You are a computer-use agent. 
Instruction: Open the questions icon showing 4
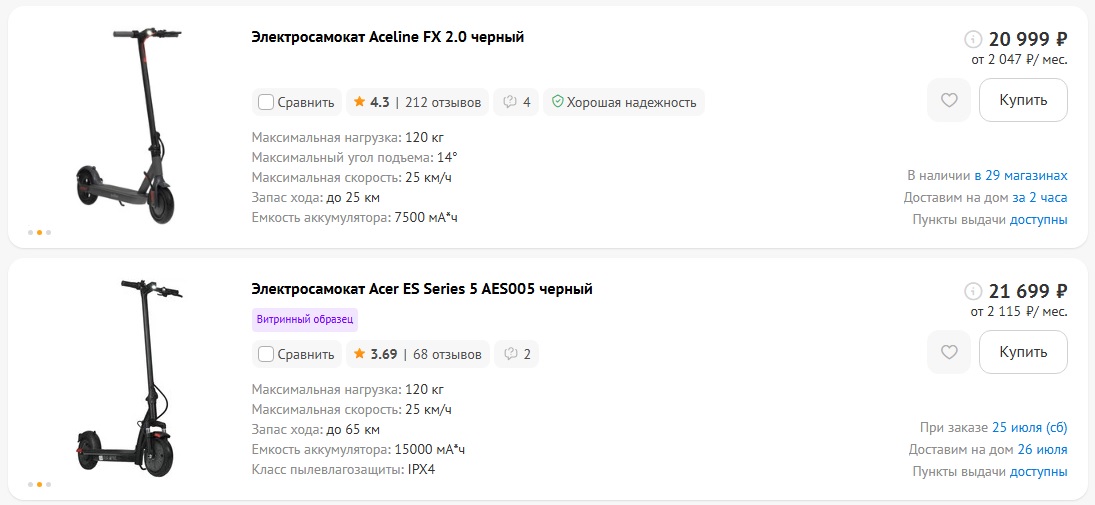[516, 102]
